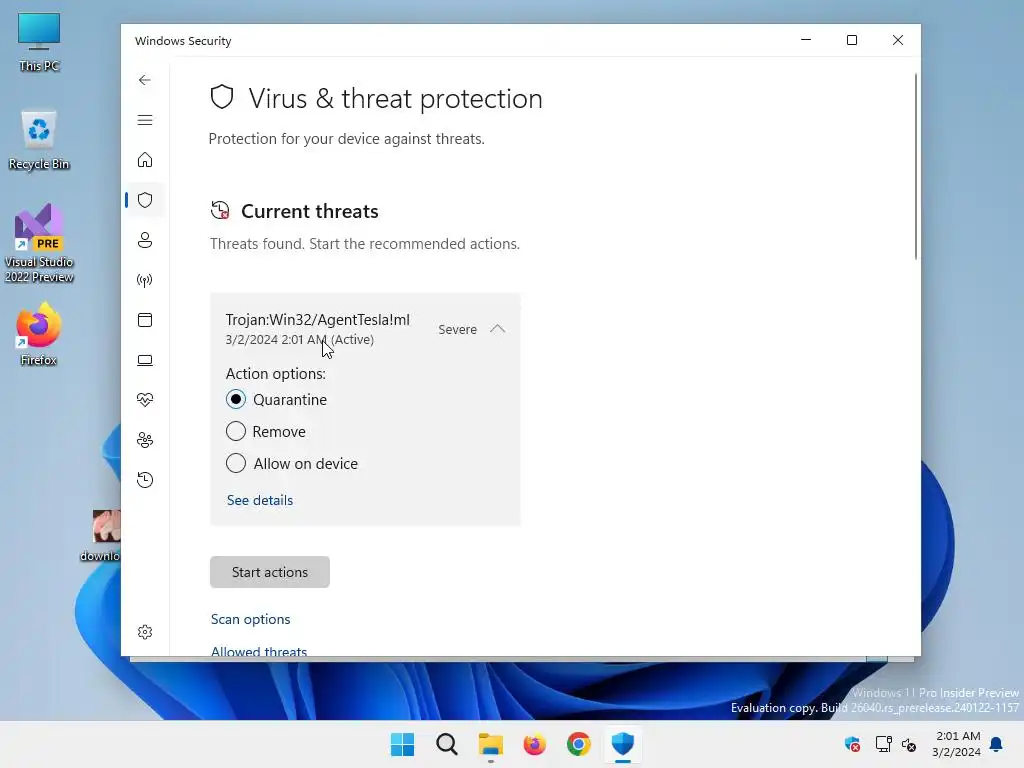This screenshot has width=1024, height=768.
Task: Select Virus & threat protection shield in sidebar
Action: tap(145, 200)
